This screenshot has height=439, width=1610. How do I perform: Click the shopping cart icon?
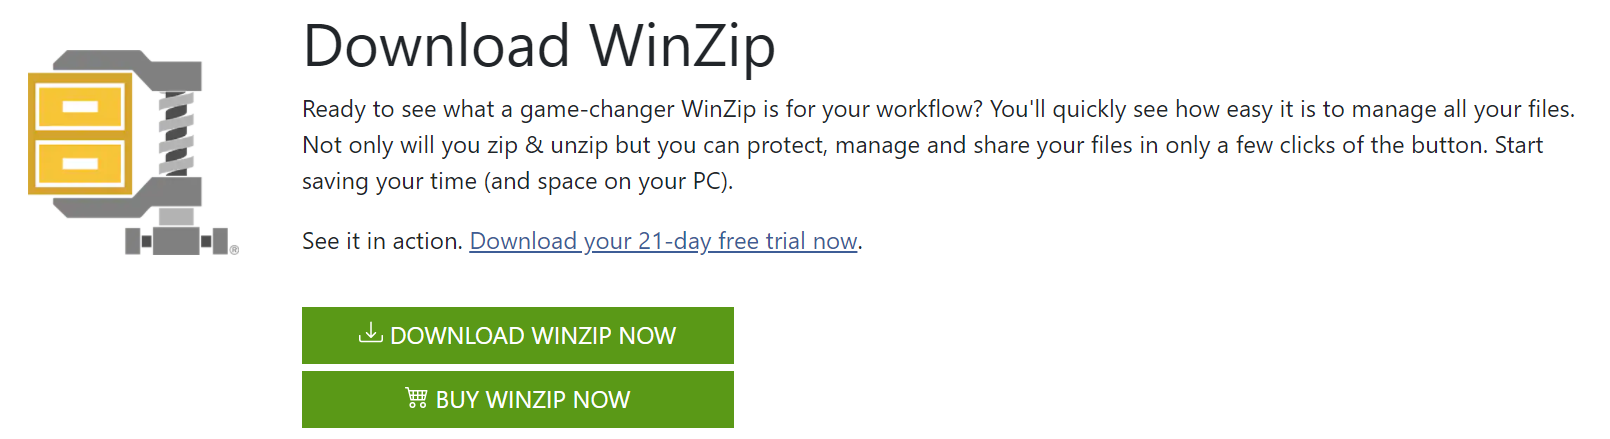416,398
